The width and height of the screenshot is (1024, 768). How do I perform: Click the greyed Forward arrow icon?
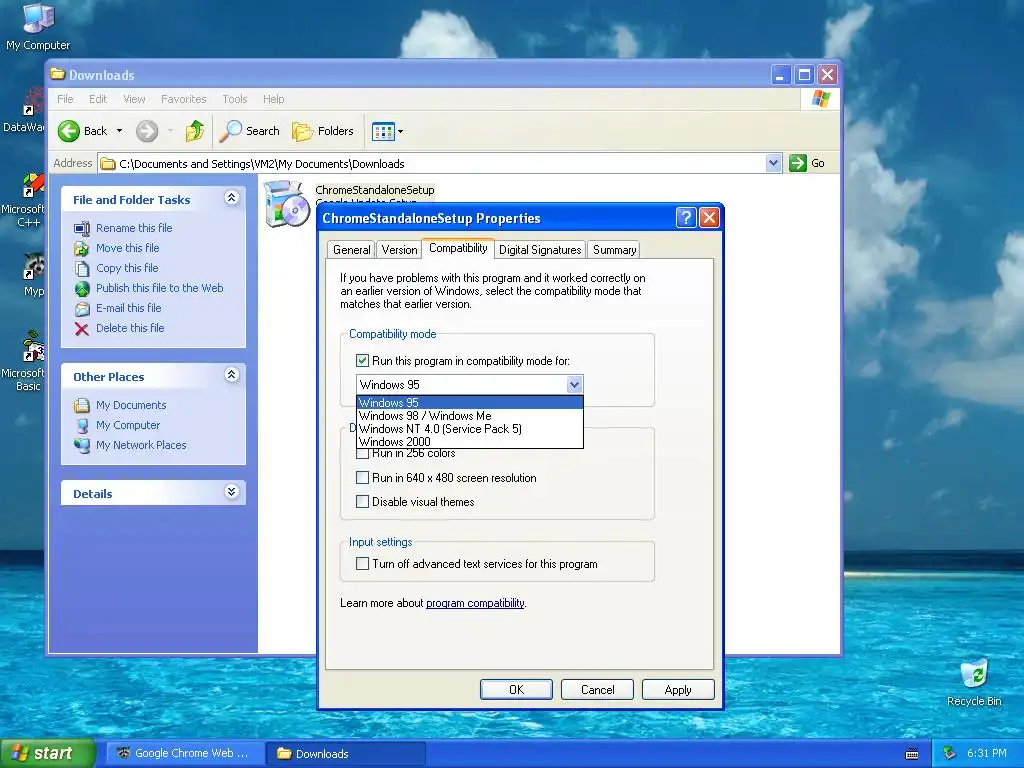coord(147,131)
